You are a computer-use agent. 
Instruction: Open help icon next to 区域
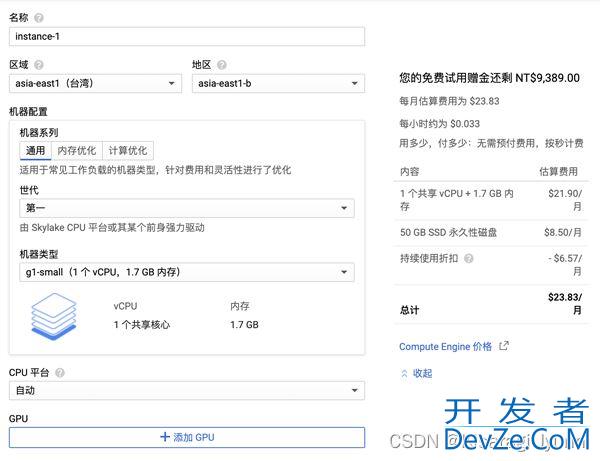[x=39, y=65]
